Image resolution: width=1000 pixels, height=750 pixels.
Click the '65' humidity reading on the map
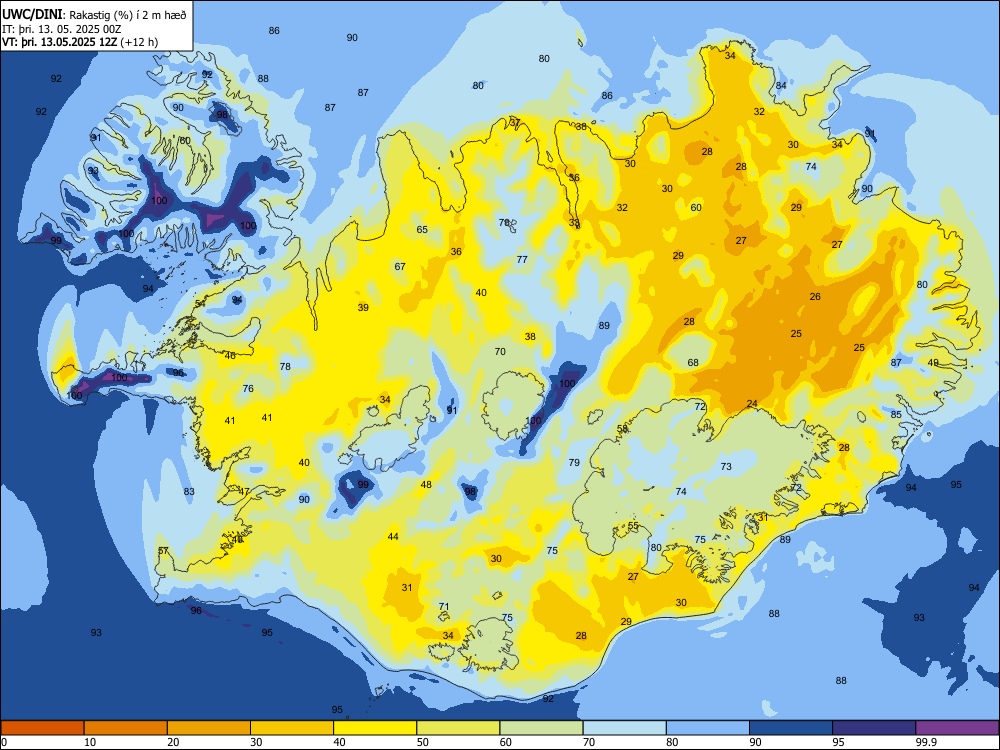[x=422, y=230]
